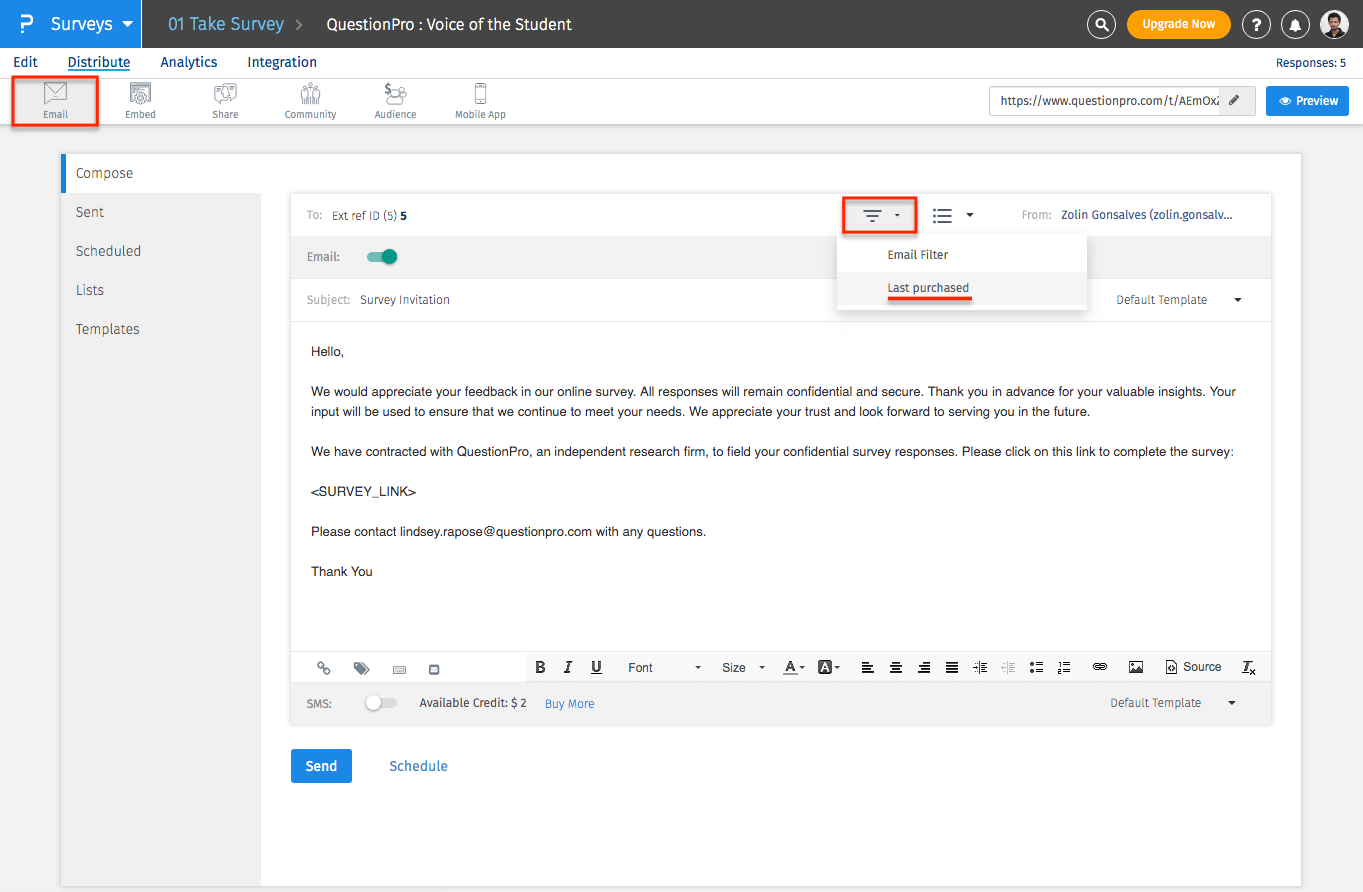
Task: Choose Last purchased from the filter menu
Action: point(928,288)
